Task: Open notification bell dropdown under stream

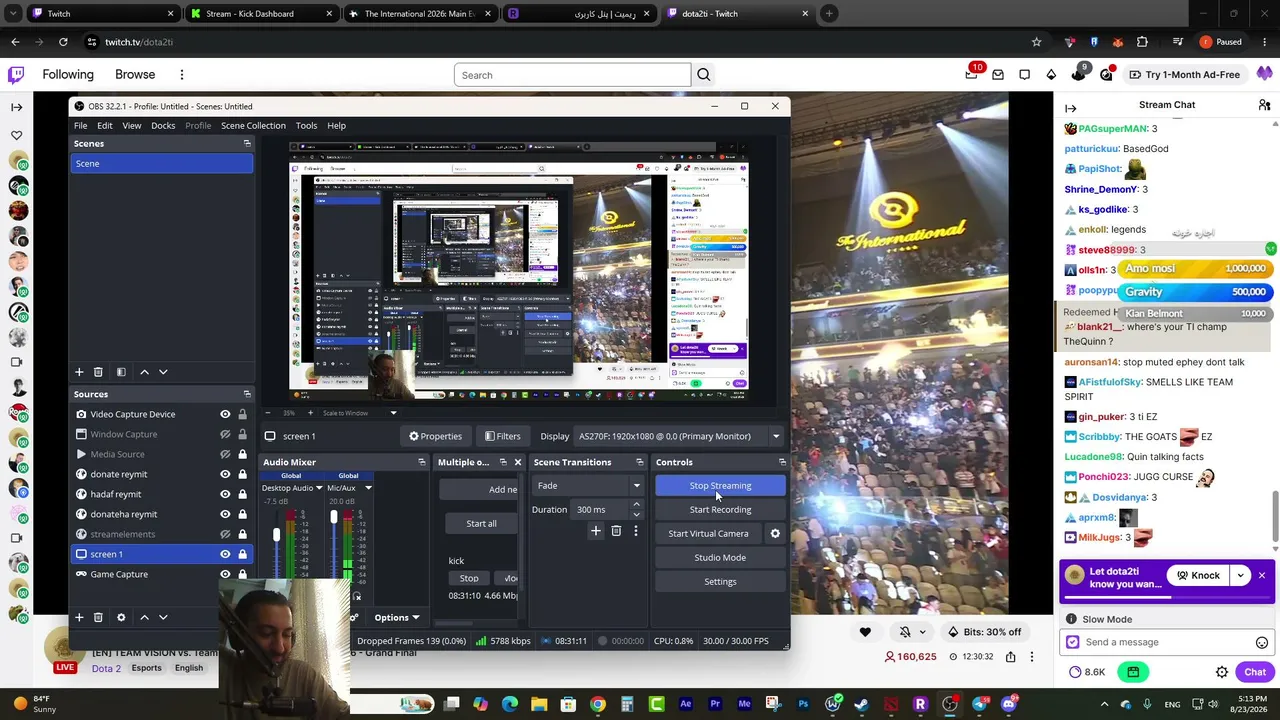Action: coord(911,632)
